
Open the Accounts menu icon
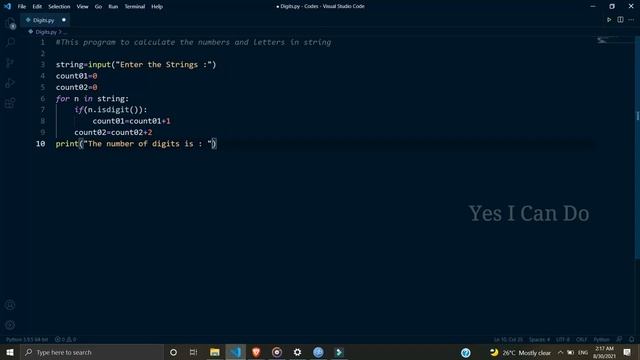pyautogui.click(x=10, y=305)
